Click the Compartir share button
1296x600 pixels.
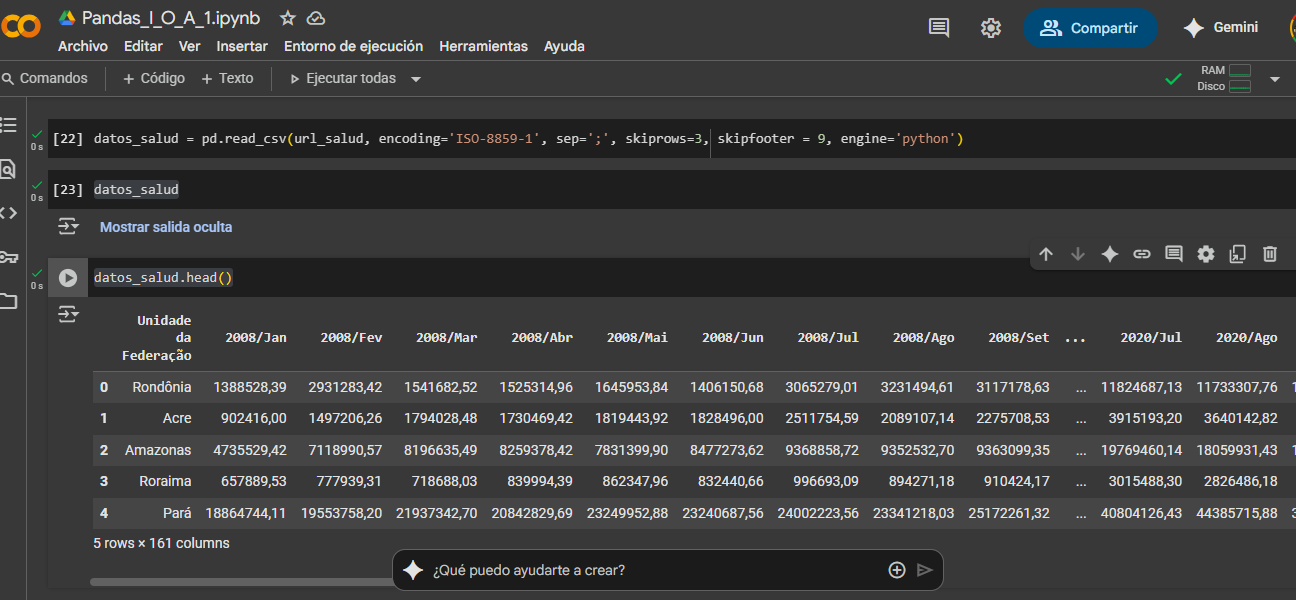point(1090,28)
